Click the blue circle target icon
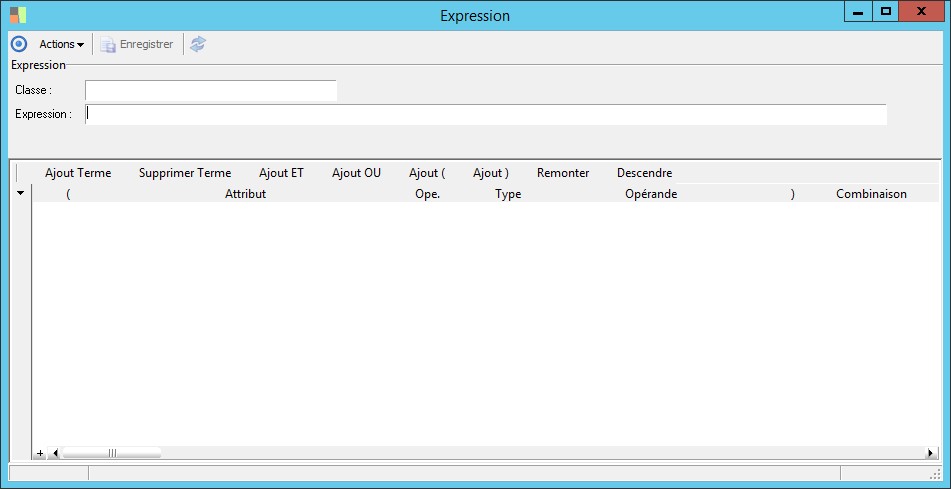951x489 pixels. 19,44
